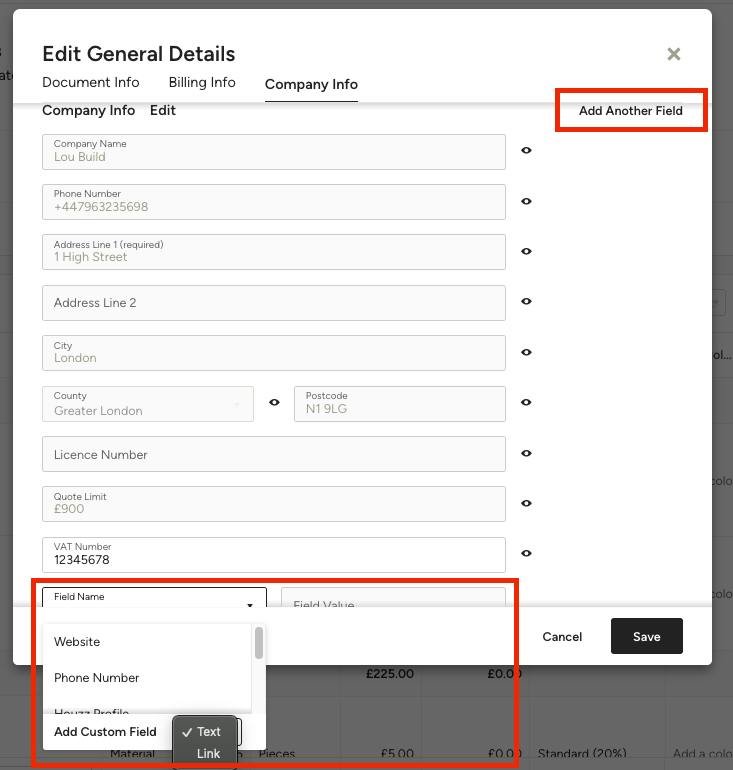This screenshot has width=733, height=770.
Task: Choose Phone Number from the field name list
Action: click(147, 678)
